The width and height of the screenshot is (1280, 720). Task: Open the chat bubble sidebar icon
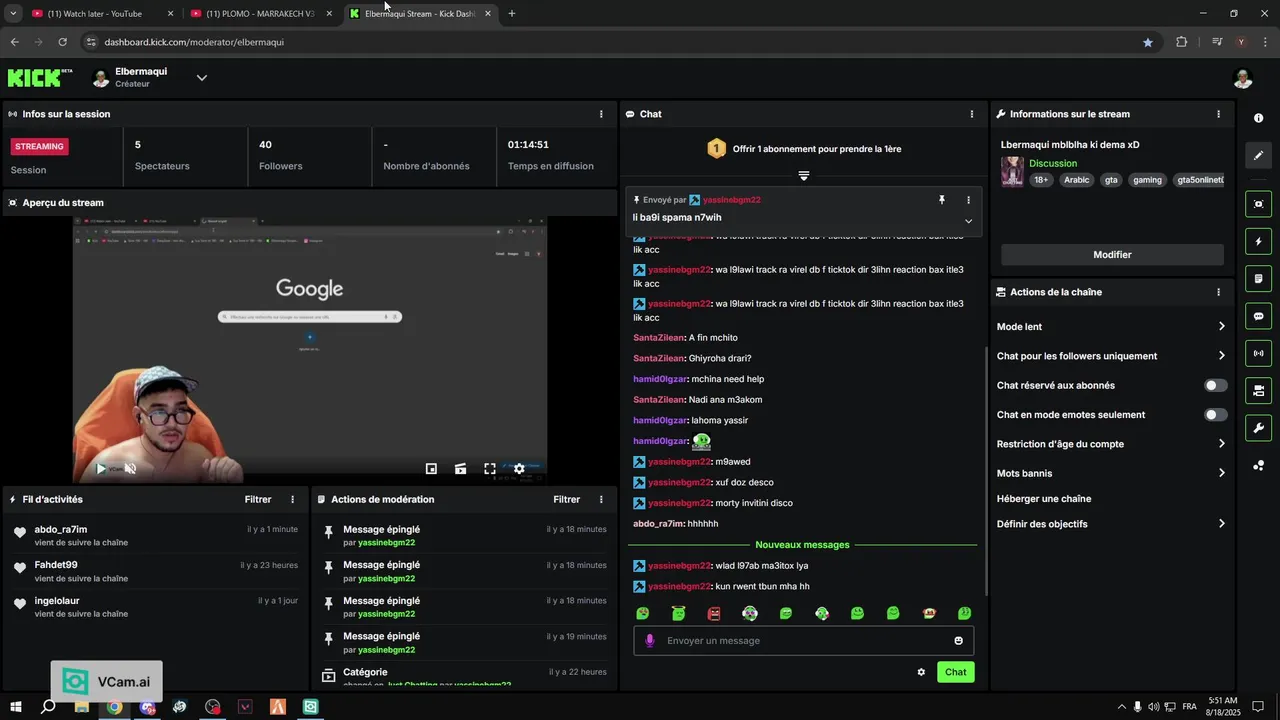(x=1258, y=316)
